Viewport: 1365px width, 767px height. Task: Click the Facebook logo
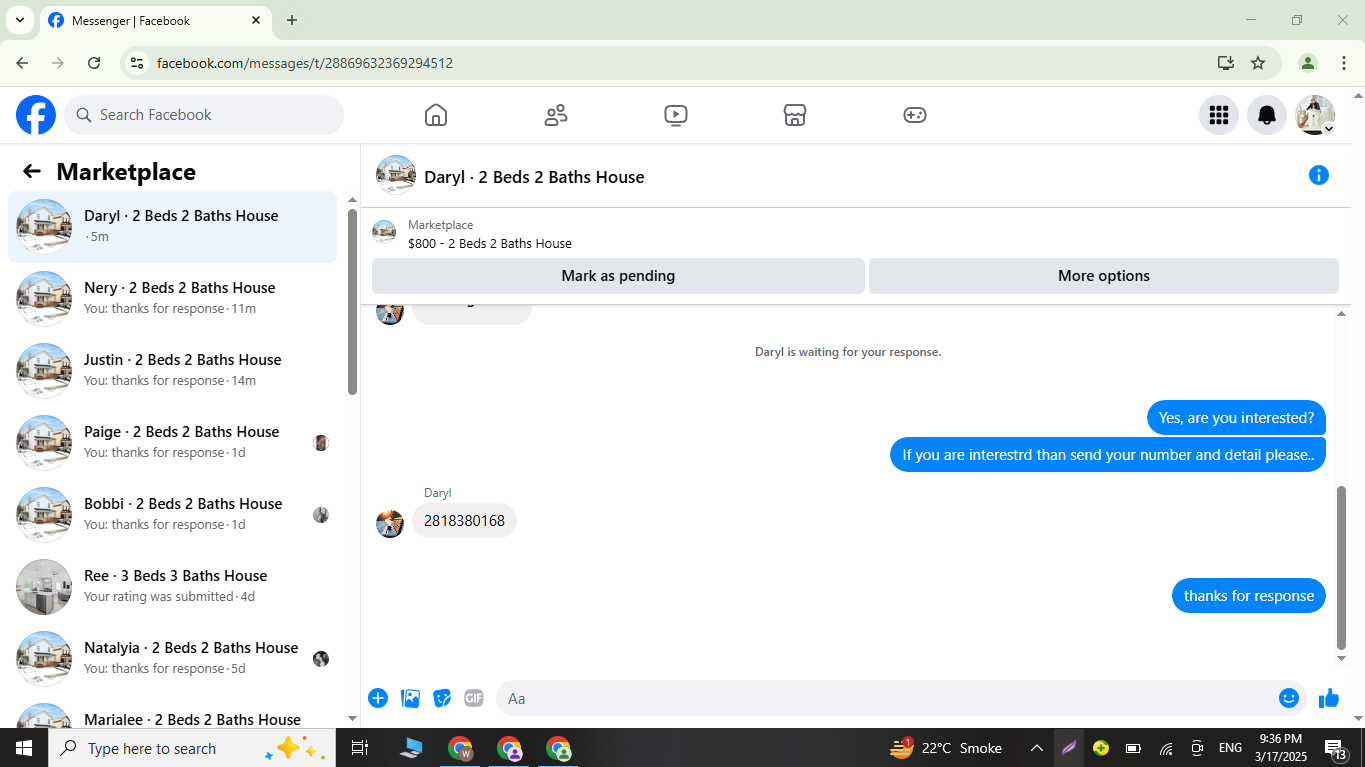[x=36, y=115]
